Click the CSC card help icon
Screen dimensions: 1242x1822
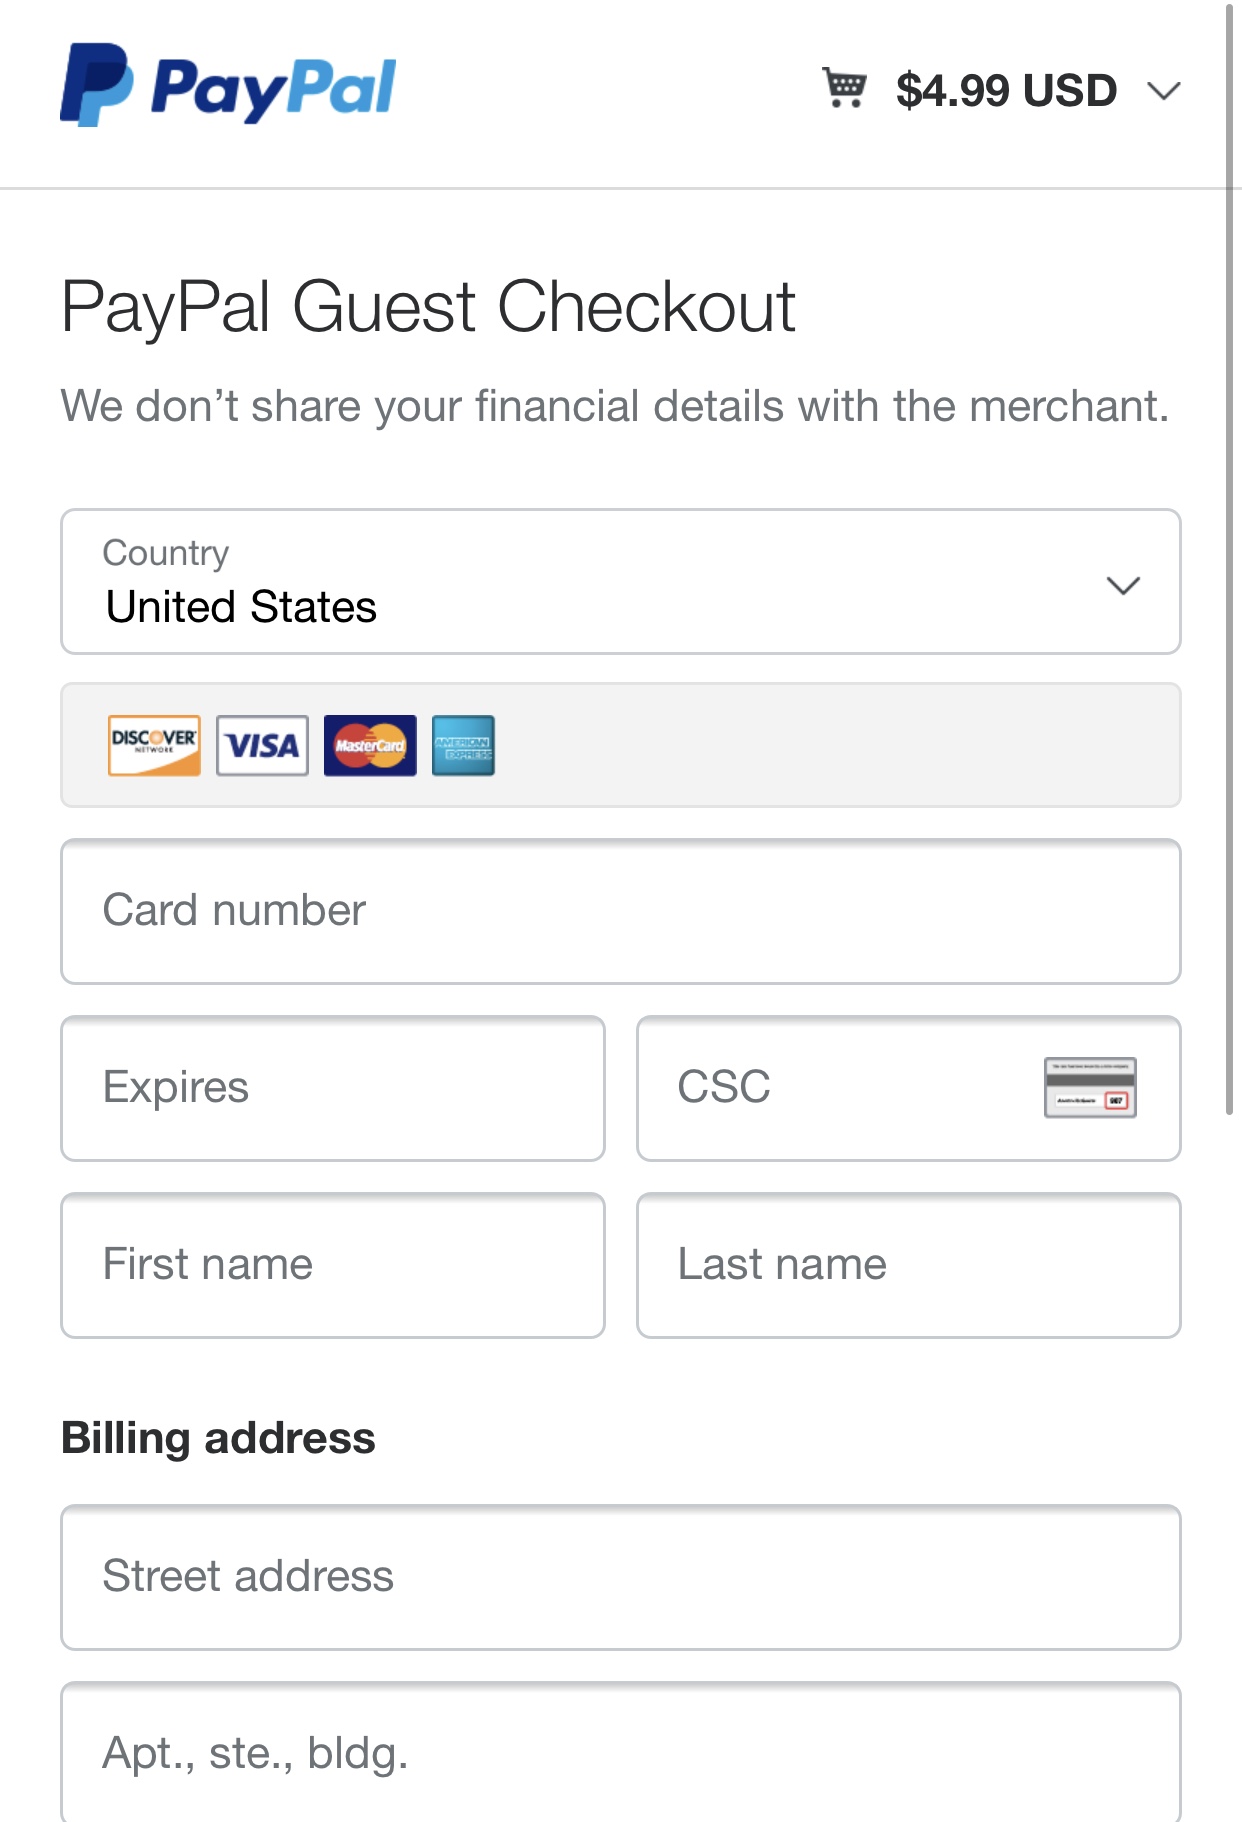pyautogui.click(x=1090, y=1087)
